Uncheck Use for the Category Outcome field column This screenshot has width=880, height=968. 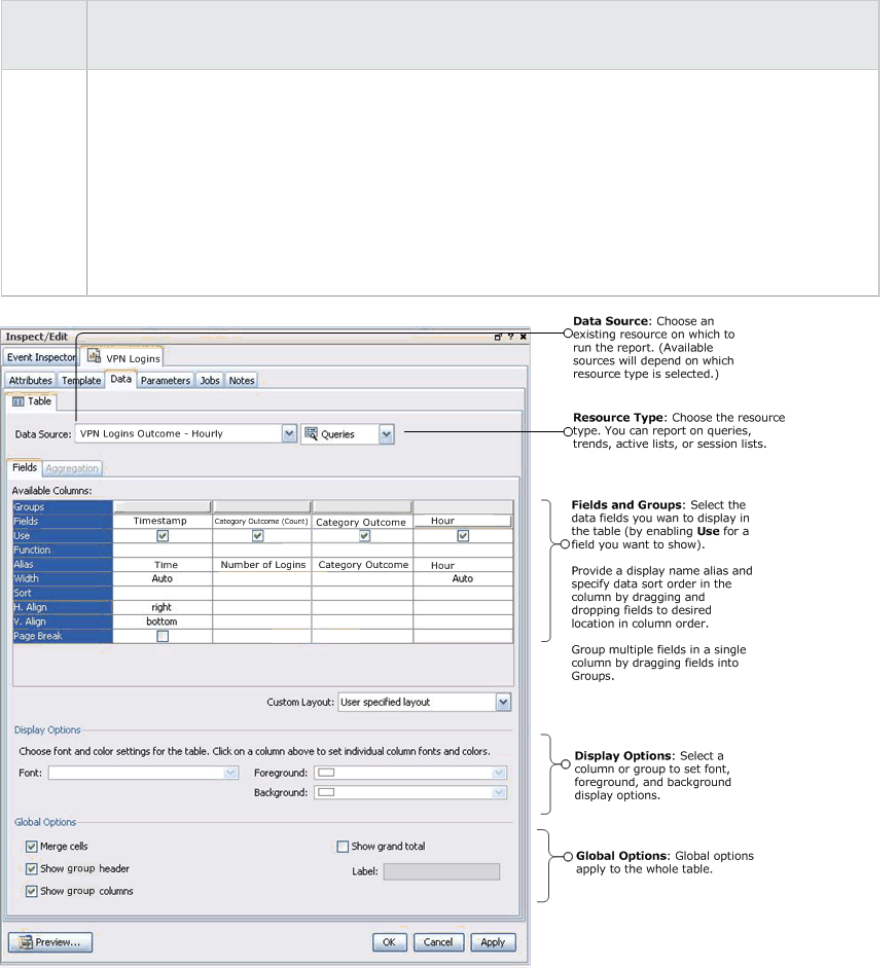(x=364, y=536)
